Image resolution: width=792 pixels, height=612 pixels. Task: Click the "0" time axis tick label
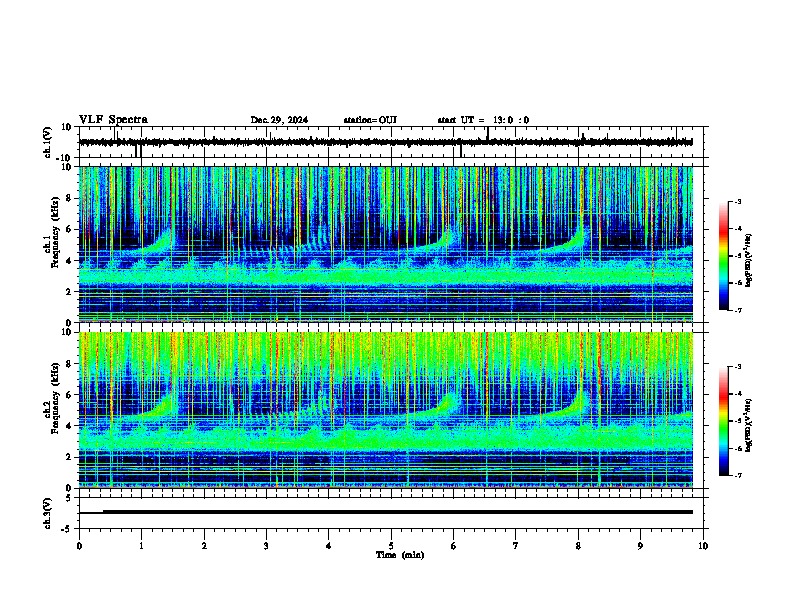[79, 546]
